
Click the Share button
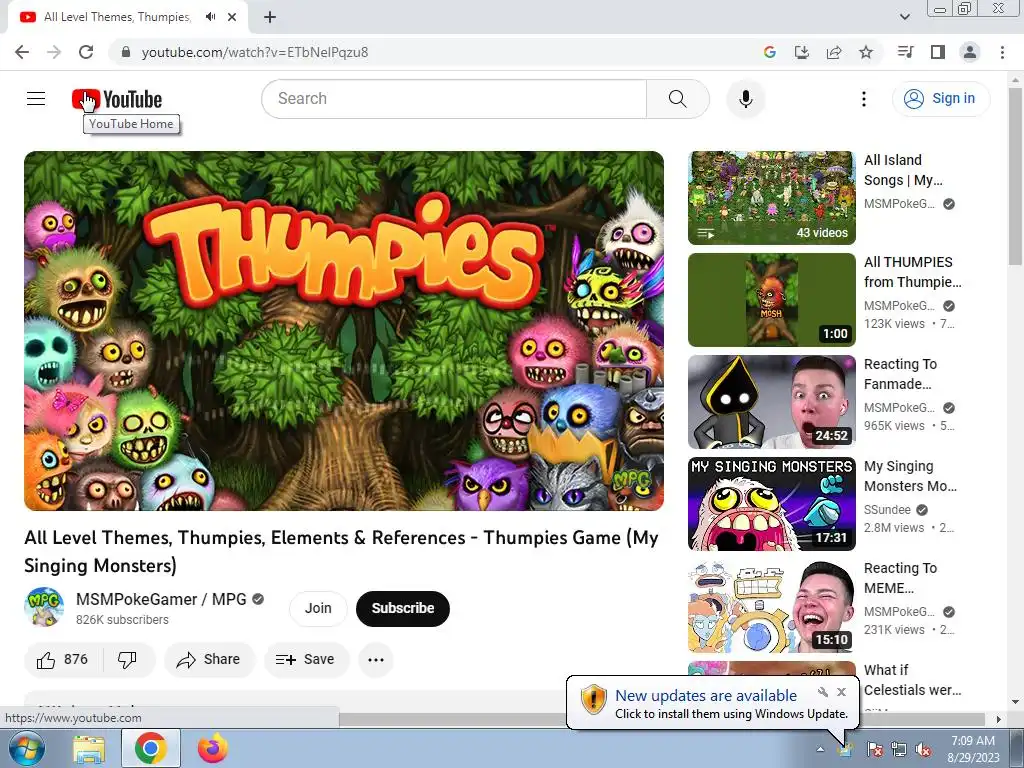click(209, 660)
